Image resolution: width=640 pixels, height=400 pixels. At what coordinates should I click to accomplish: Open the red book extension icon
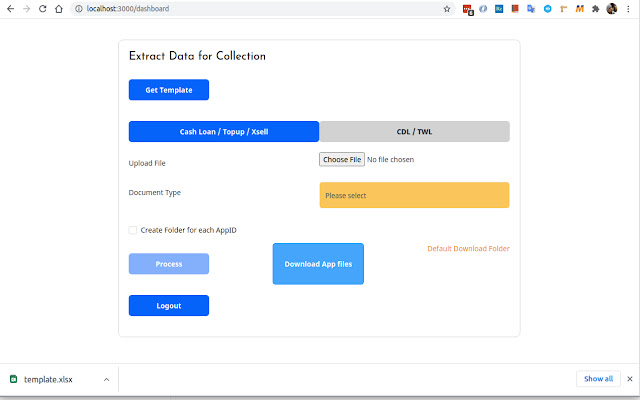pos(515,9)
